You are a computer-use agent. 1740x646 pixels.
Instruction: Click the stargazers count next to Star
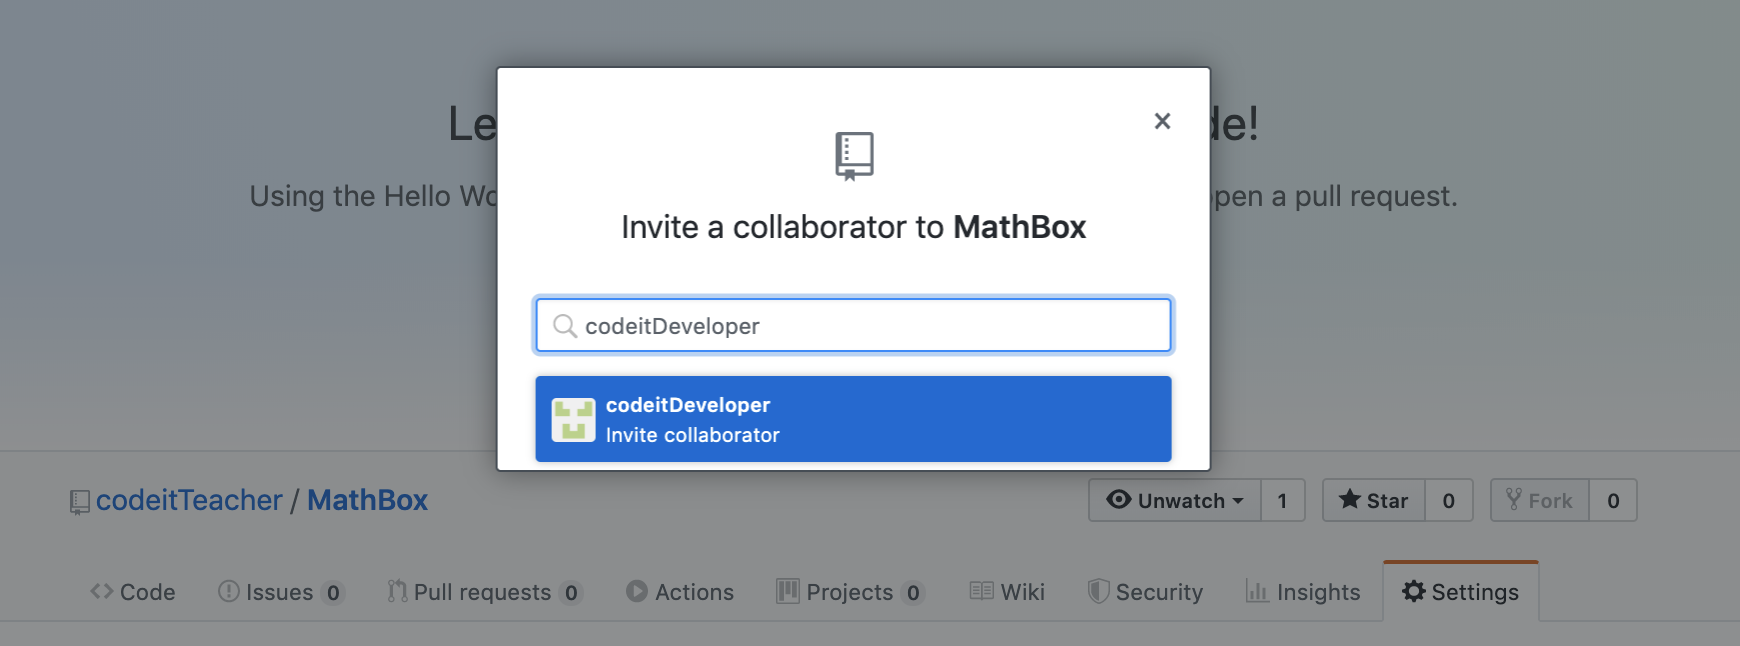(x=1449, y=500)
